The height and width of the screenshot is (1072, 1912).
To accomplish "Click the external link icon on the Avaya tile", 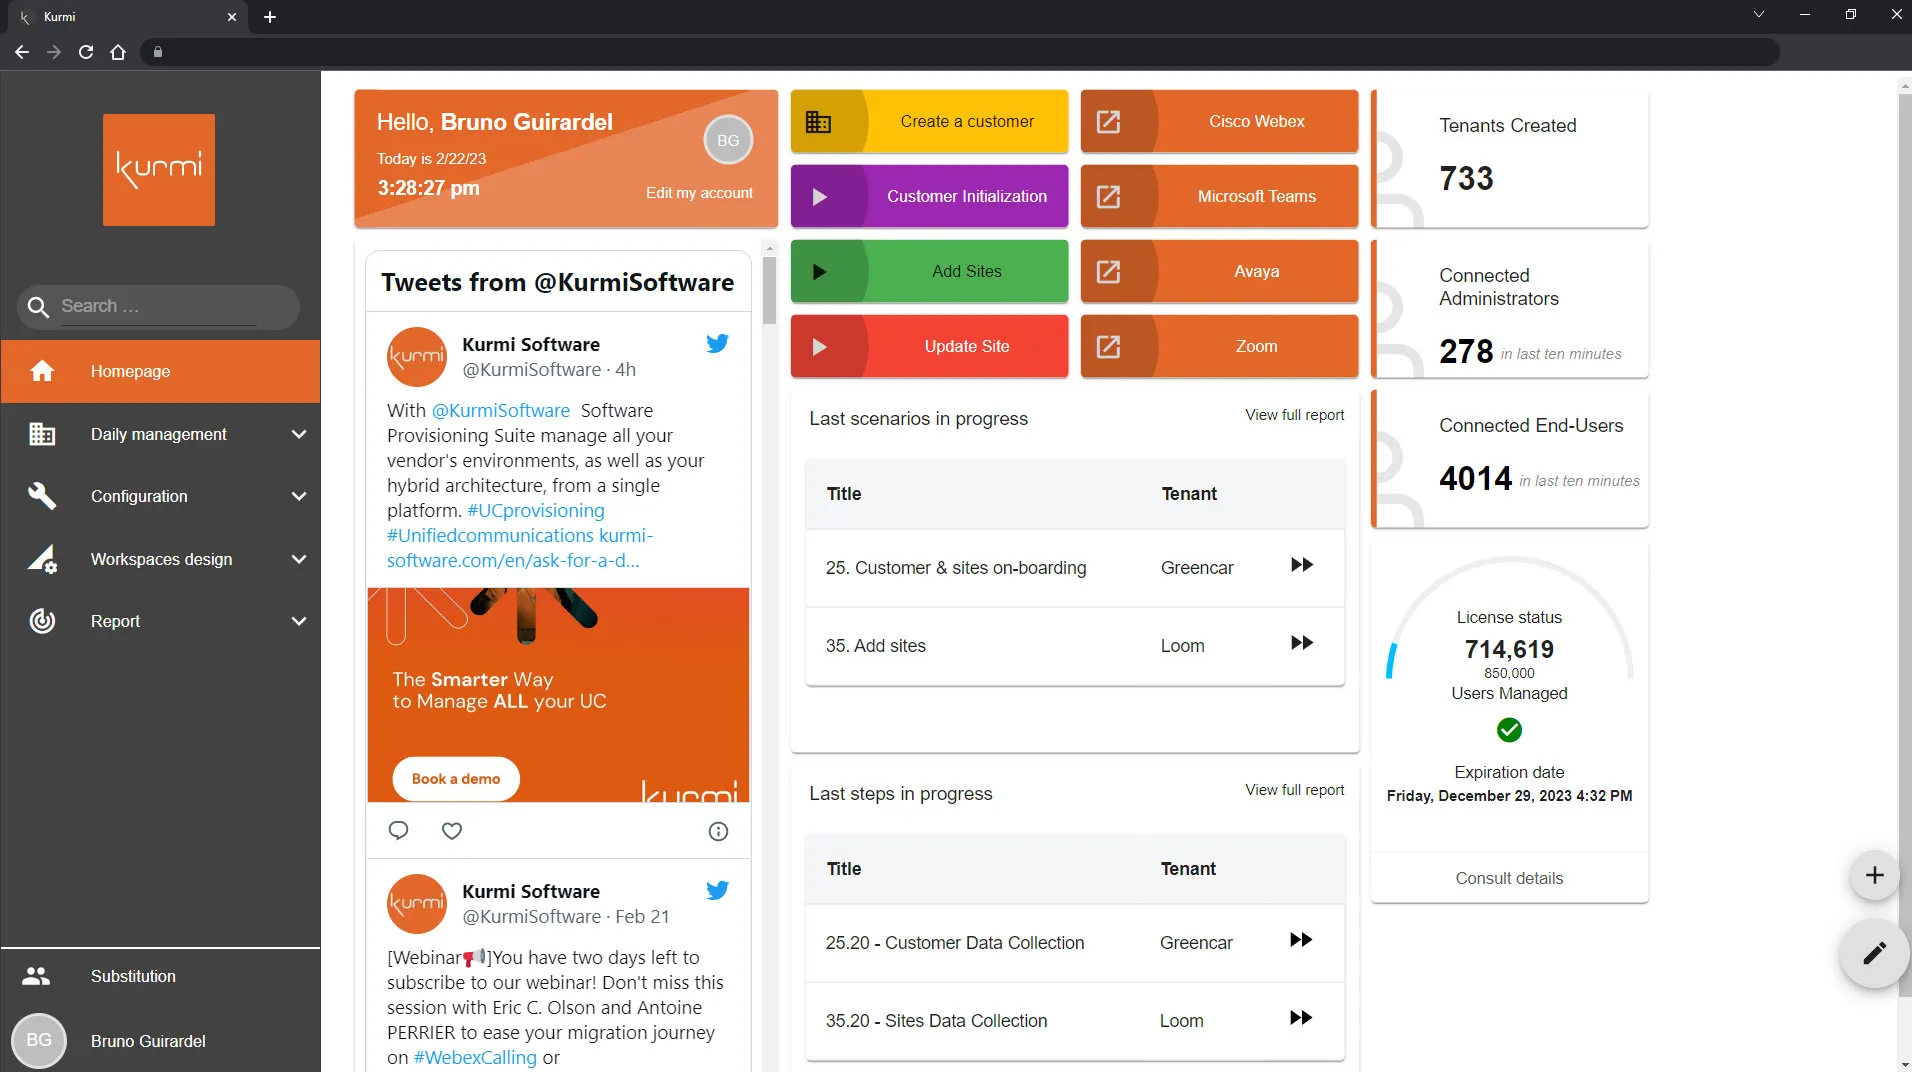I will click(1108, 272).
